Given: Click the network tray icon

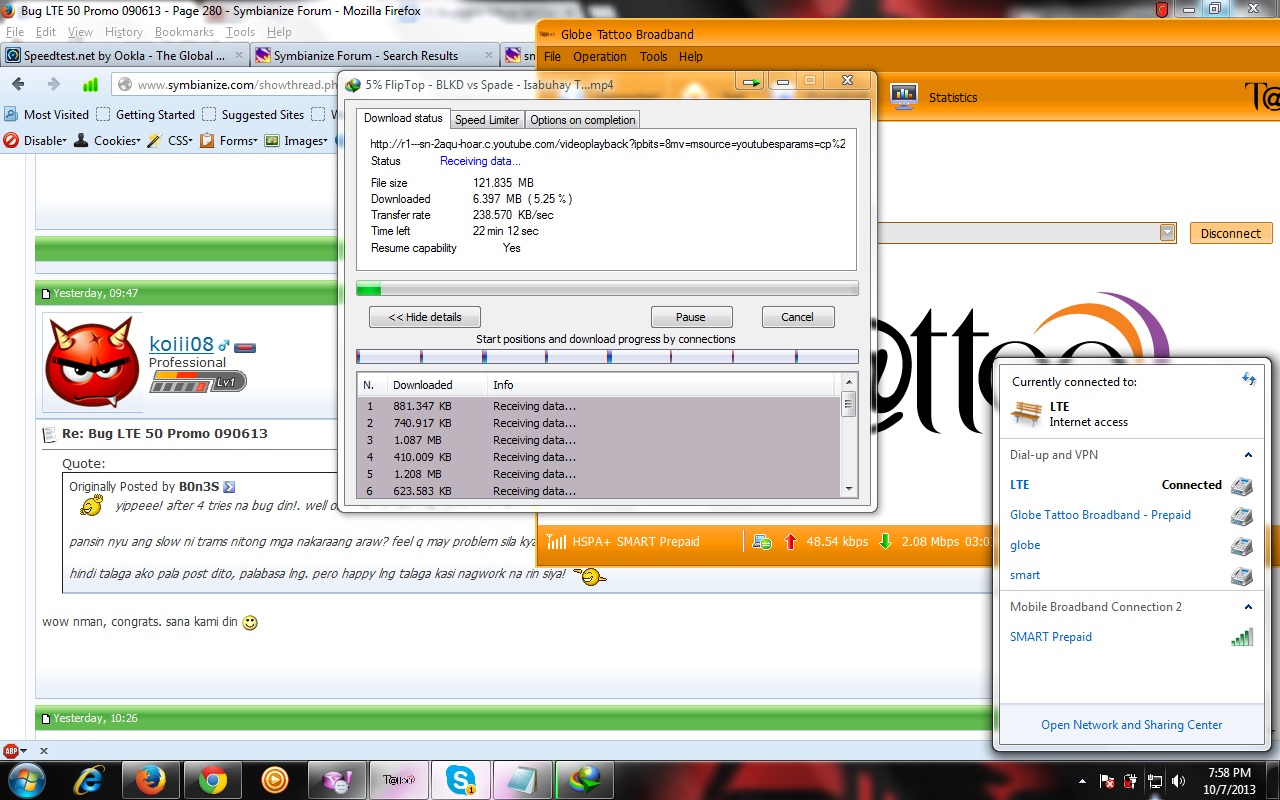Looking at the screenshot, I should 1155,781.
